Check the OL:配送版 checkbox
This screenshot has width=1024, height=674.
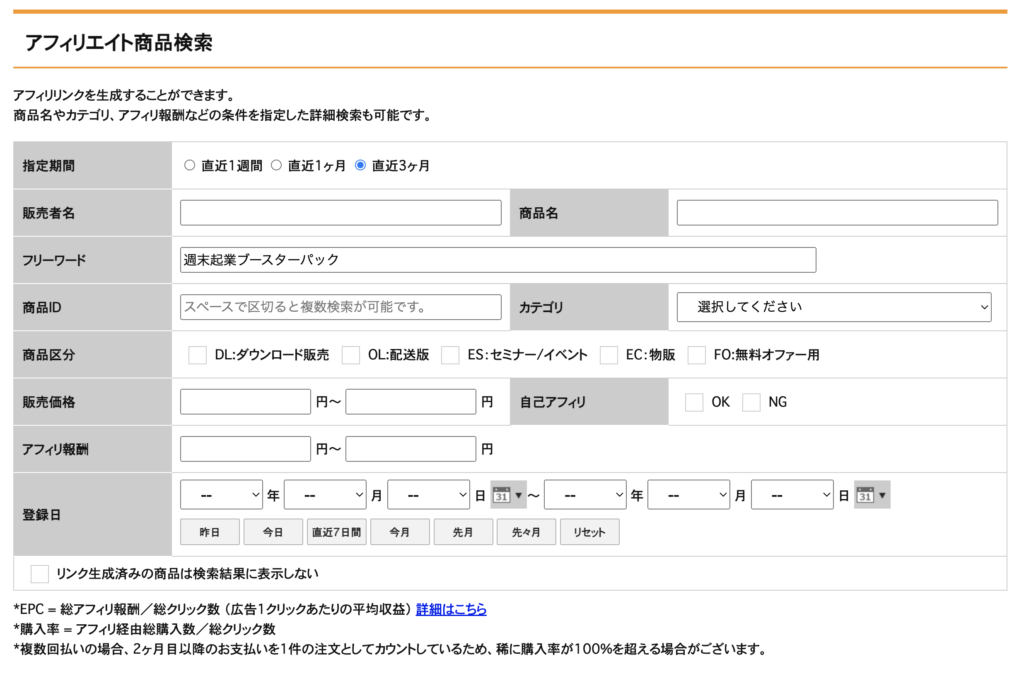click(351, 355)
